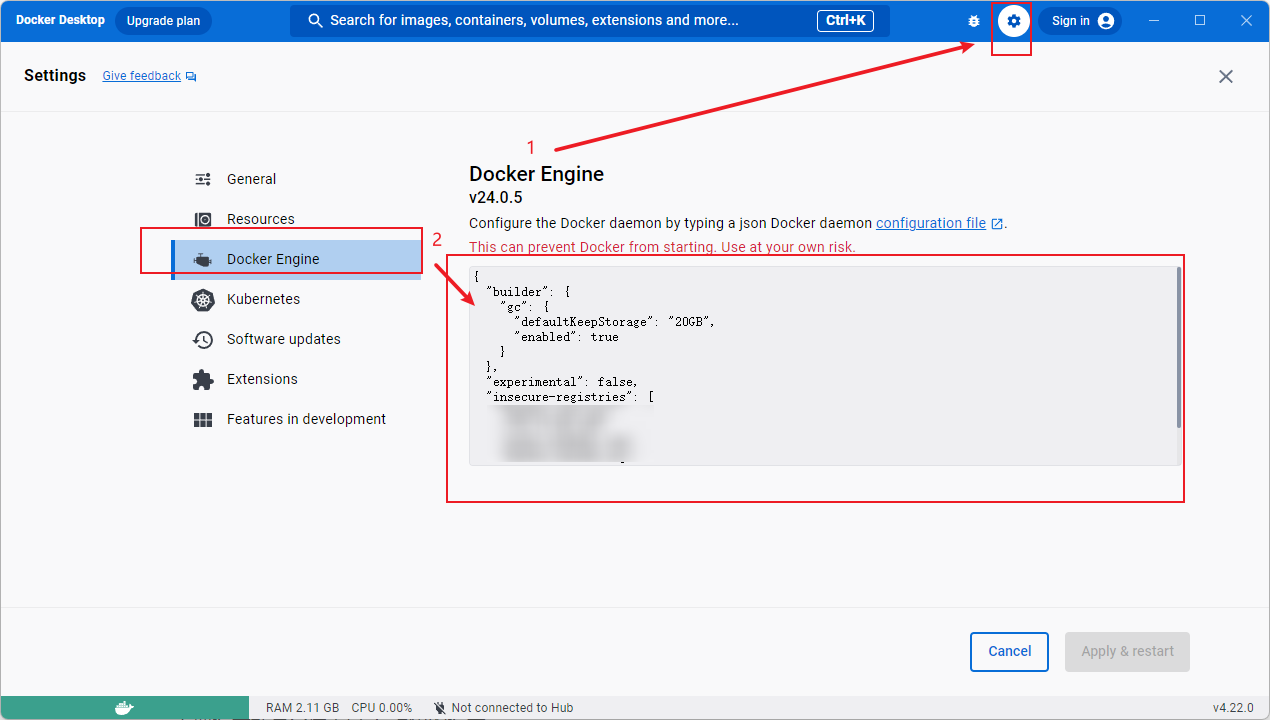
Task: Click the Kubernetes wheel icon
Action: [x=203, y=299]
